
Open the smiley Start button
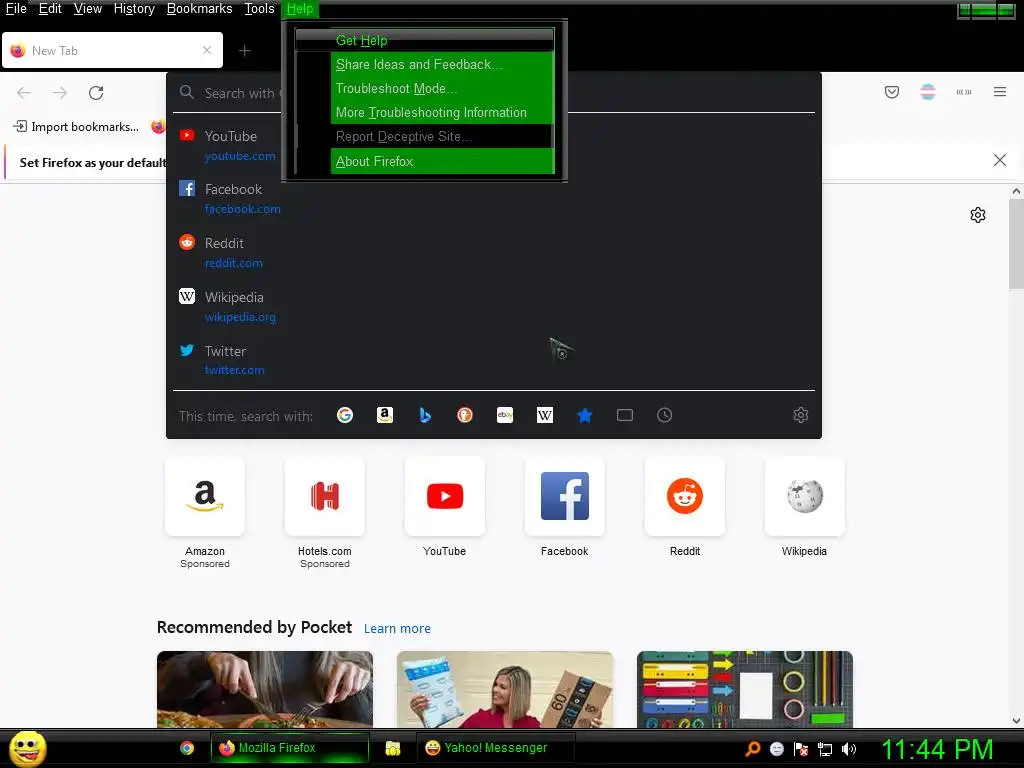27,748
